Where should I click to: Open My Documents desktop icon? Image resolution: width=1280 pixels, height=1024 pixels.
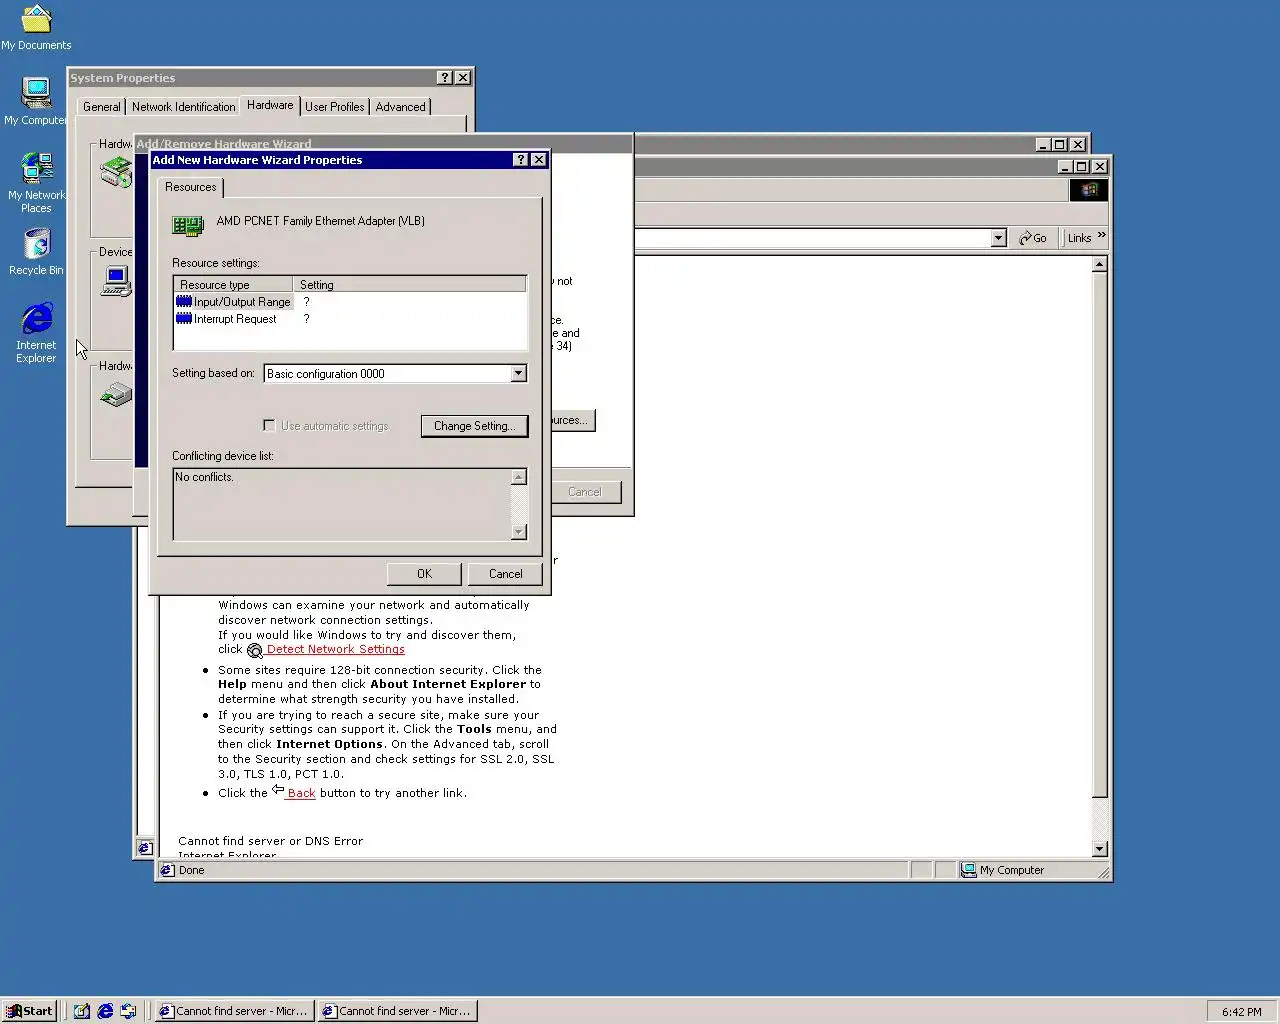point(36,27)
